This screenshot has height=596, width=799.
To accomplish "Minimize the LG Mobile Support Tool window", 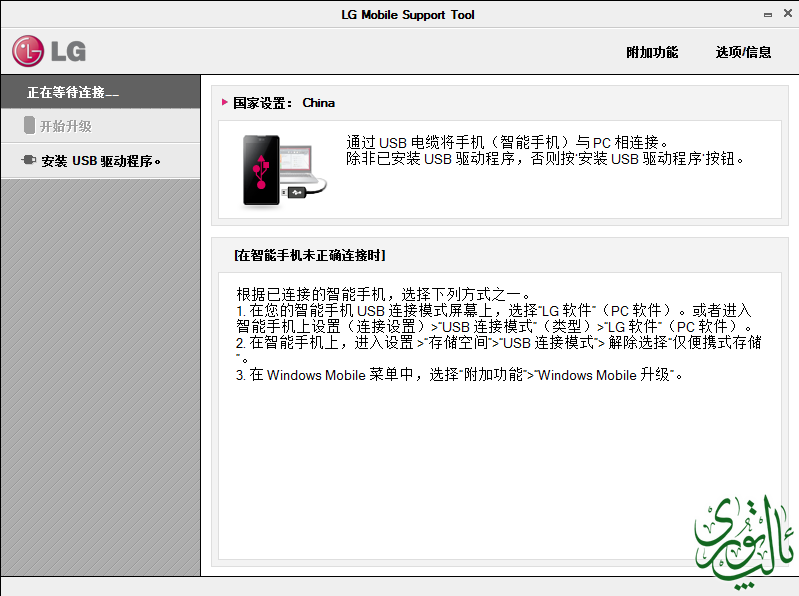I will pos(767,15).
